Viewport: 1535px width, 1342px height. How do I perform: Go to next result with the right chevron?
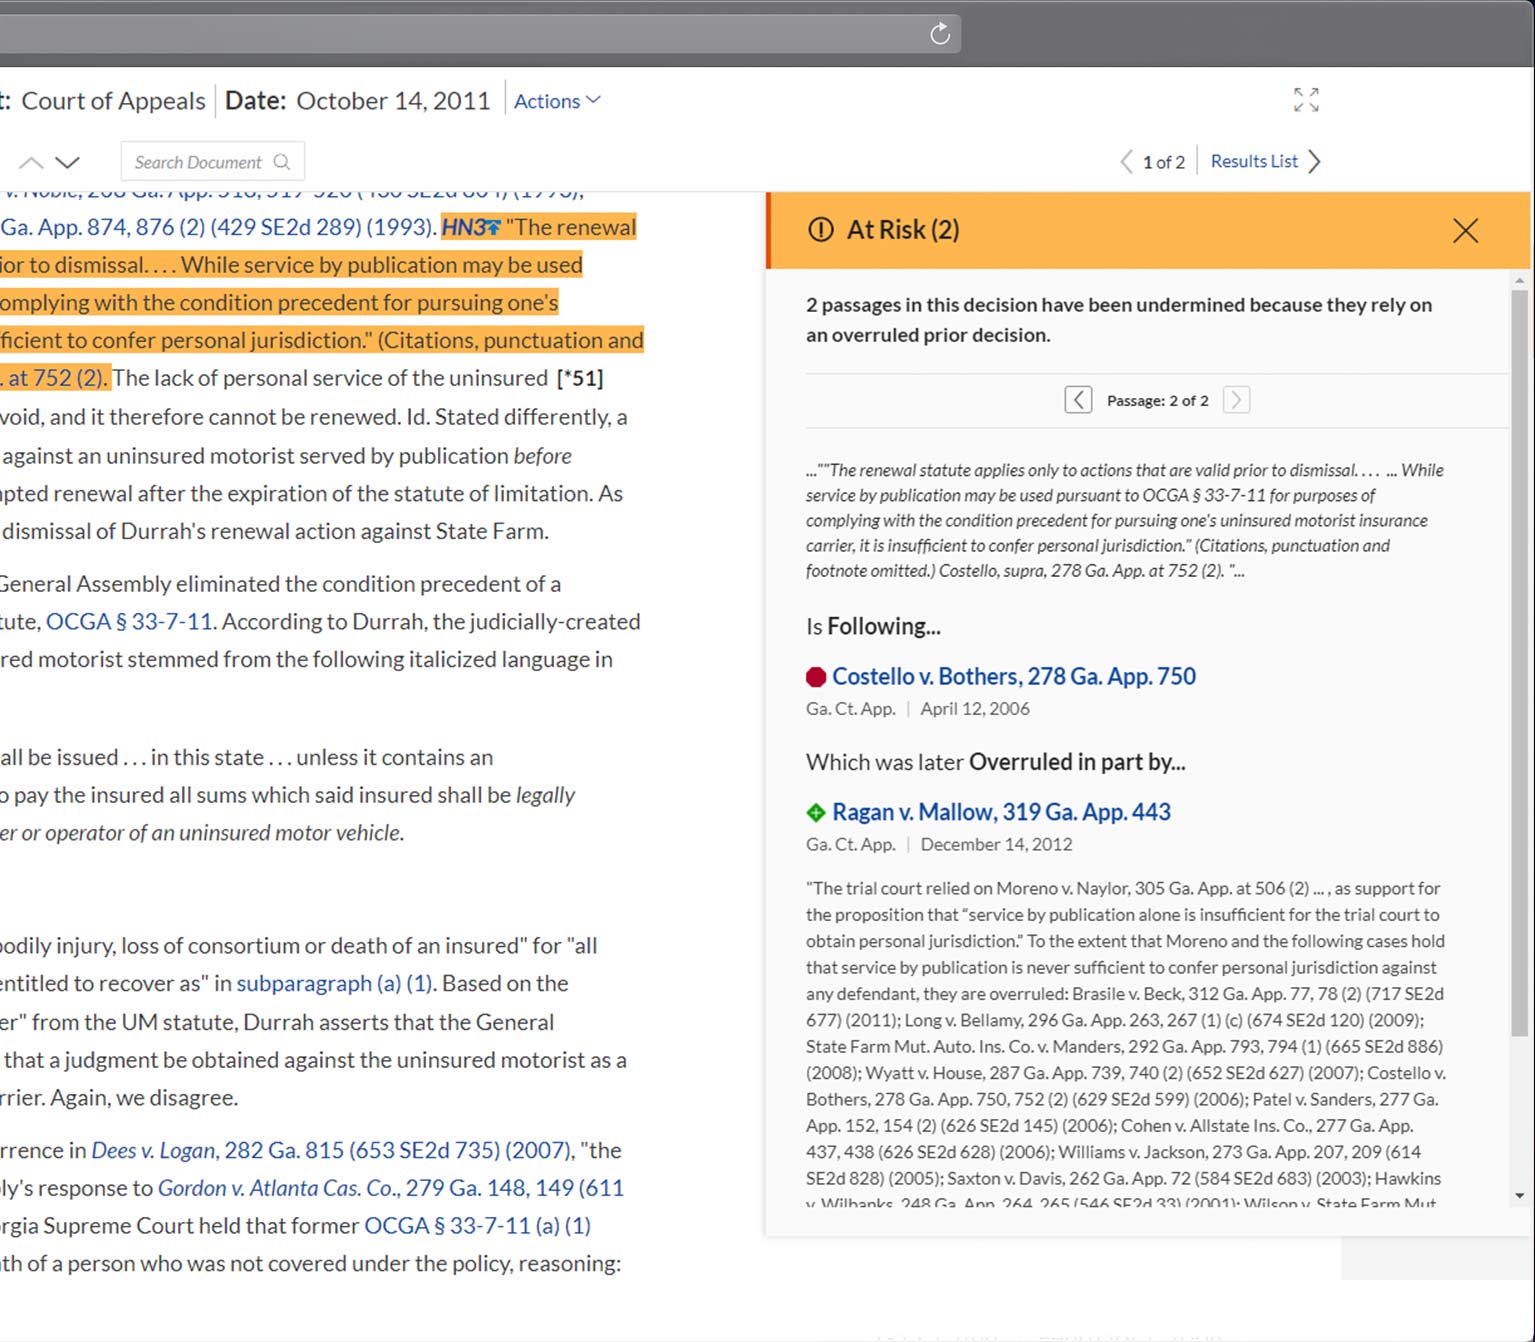(x=1315, y=162)
